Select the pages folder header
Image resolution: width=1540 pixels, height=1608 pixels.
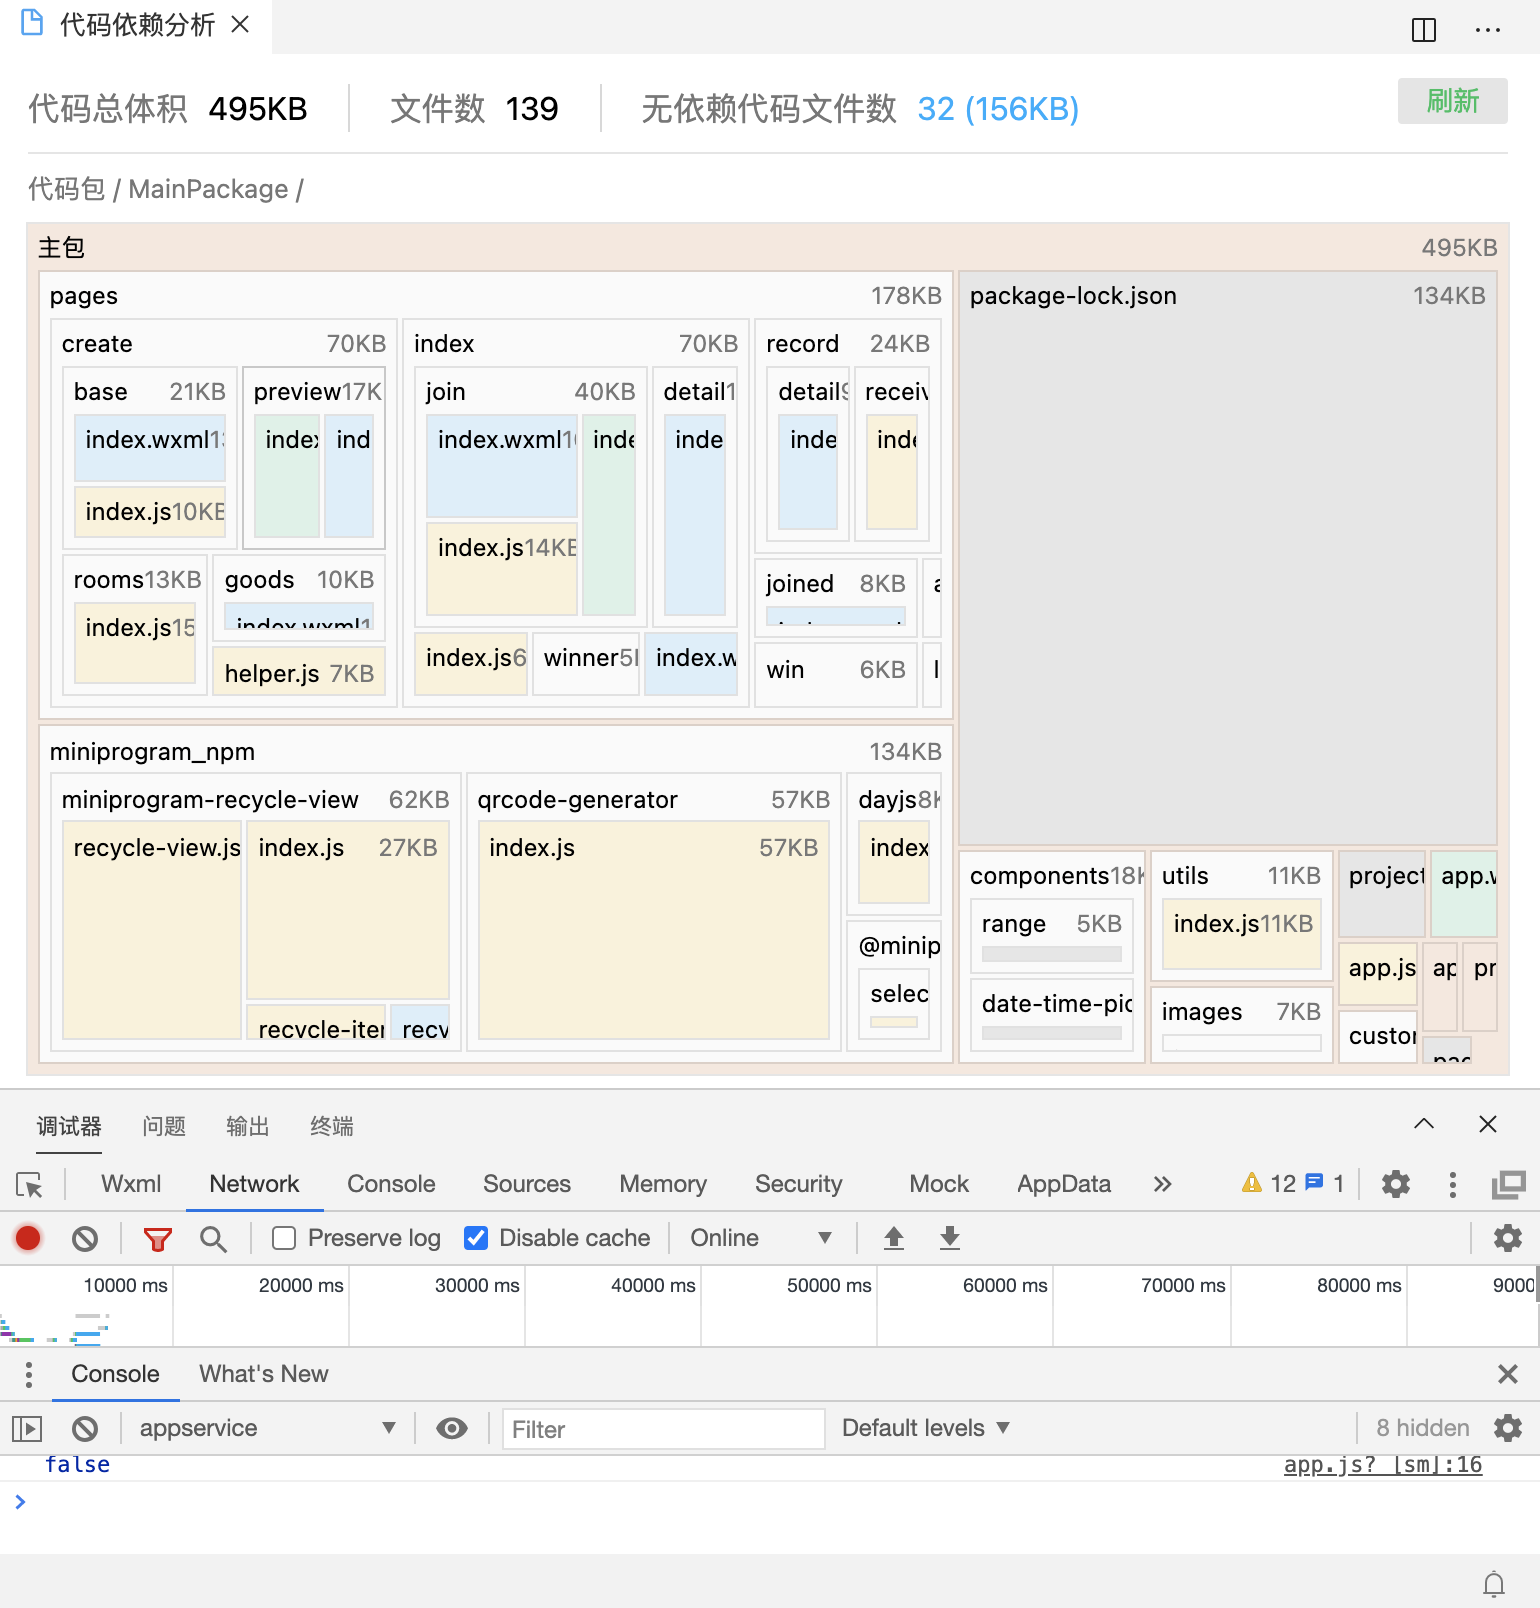[495, 296]
